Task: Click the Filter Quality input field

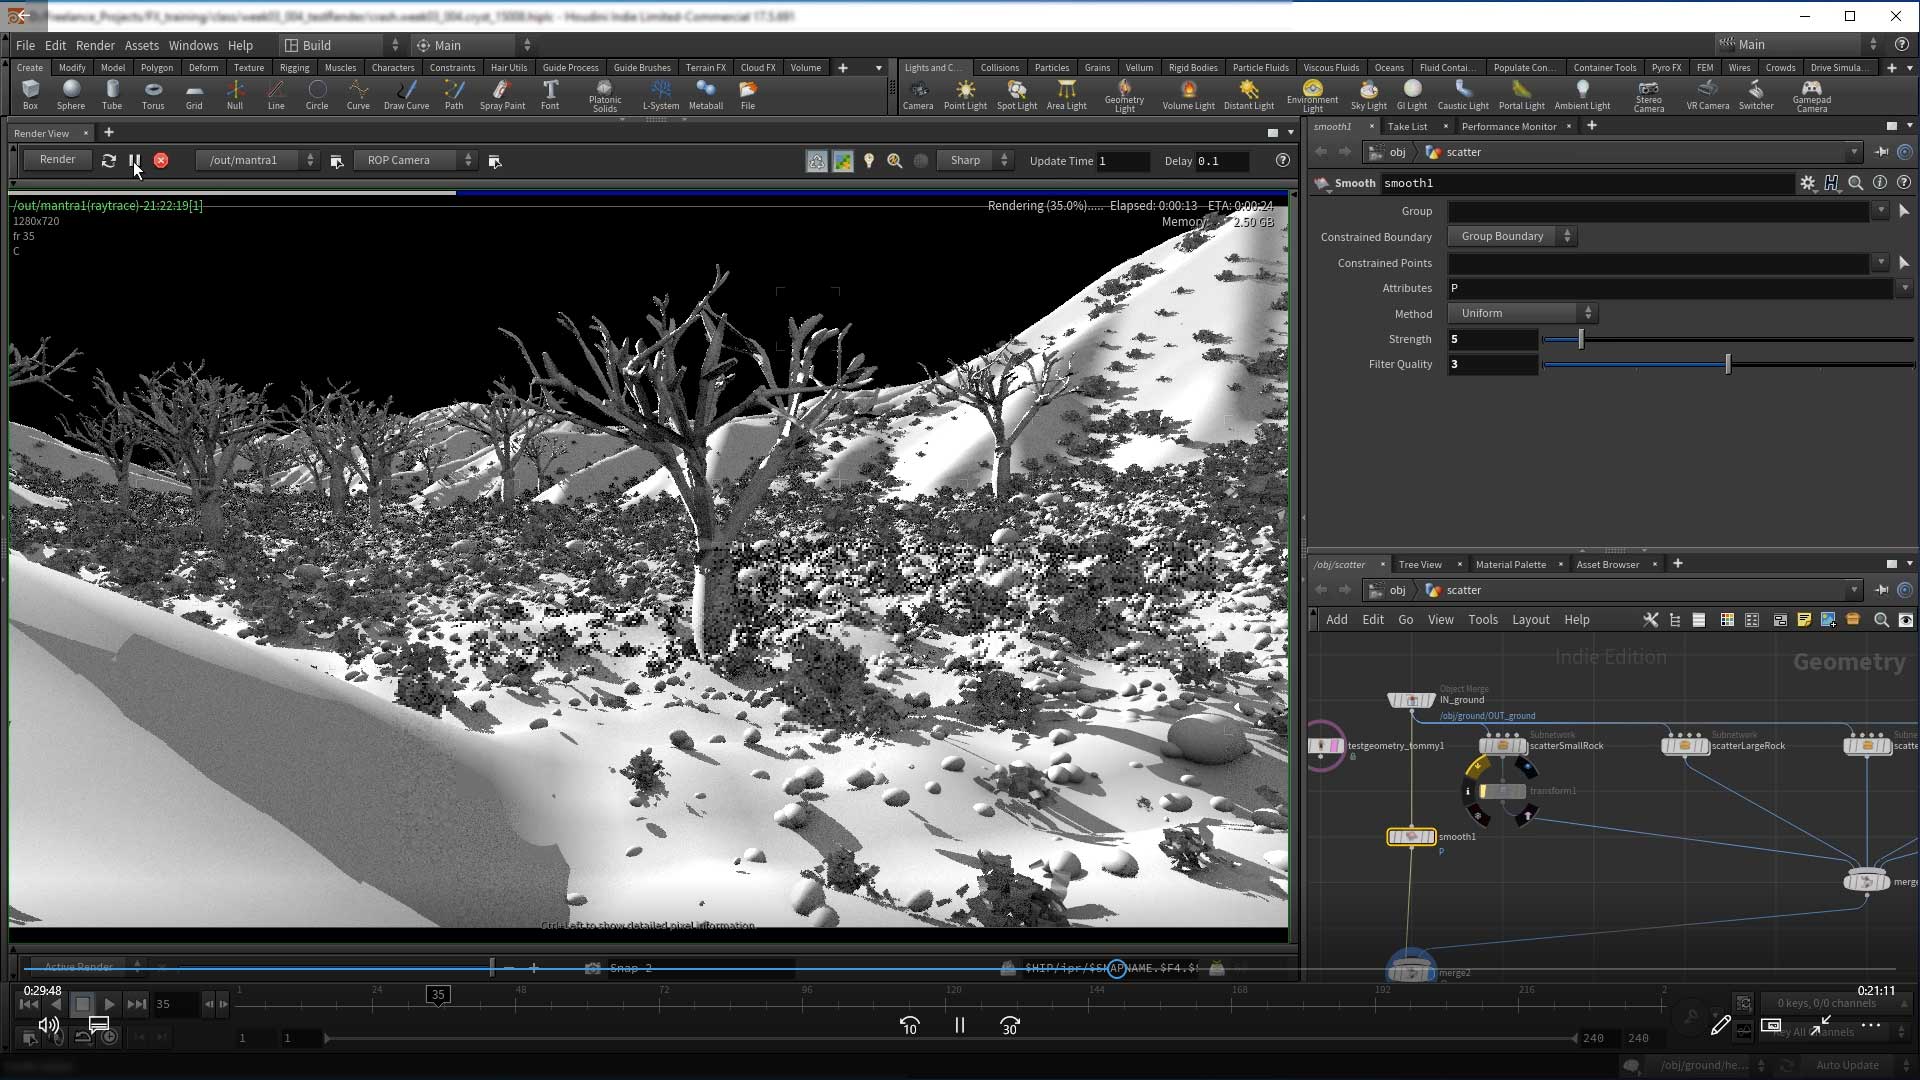Action: click(1491, 364)
